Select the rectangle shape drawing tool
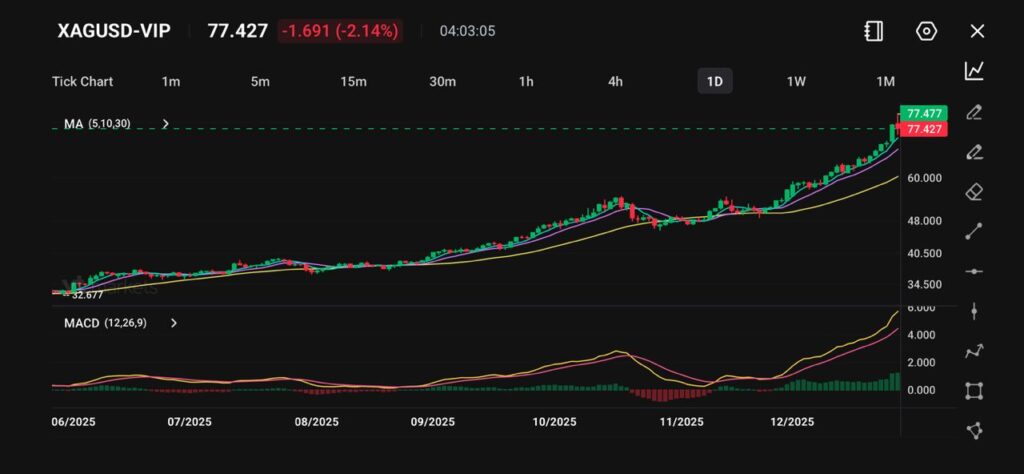This screenshot has height=474, width=1024. pos(974,390)
